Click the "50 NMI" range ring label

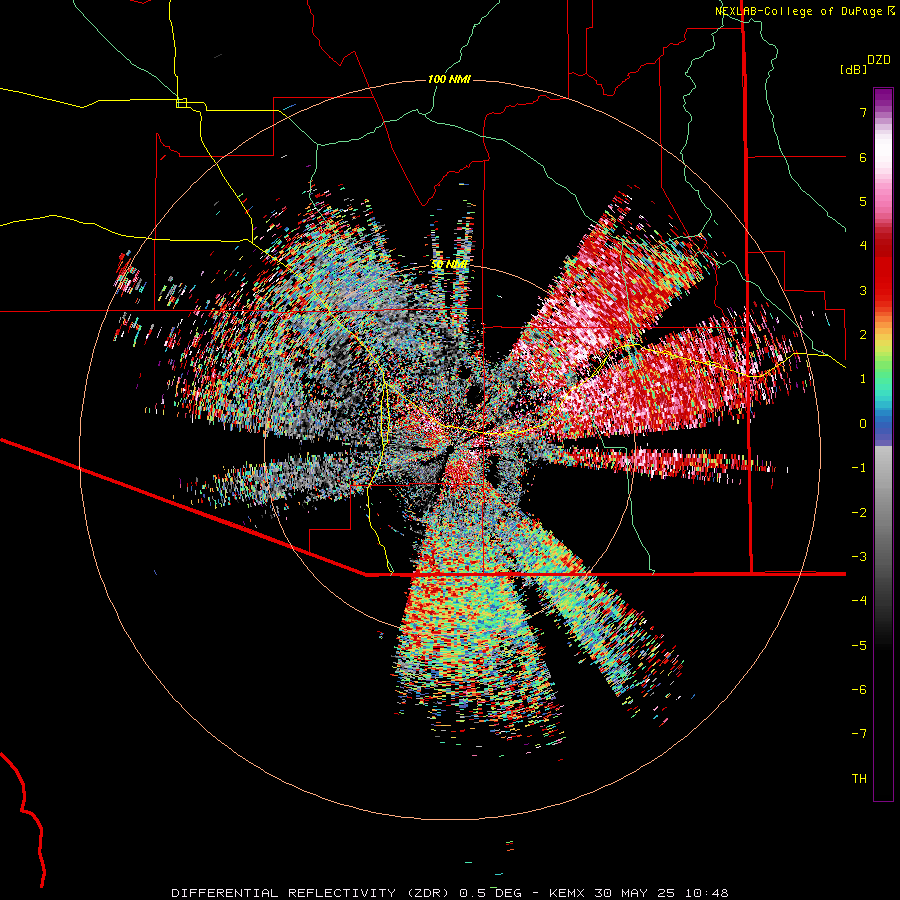(449, 265)
